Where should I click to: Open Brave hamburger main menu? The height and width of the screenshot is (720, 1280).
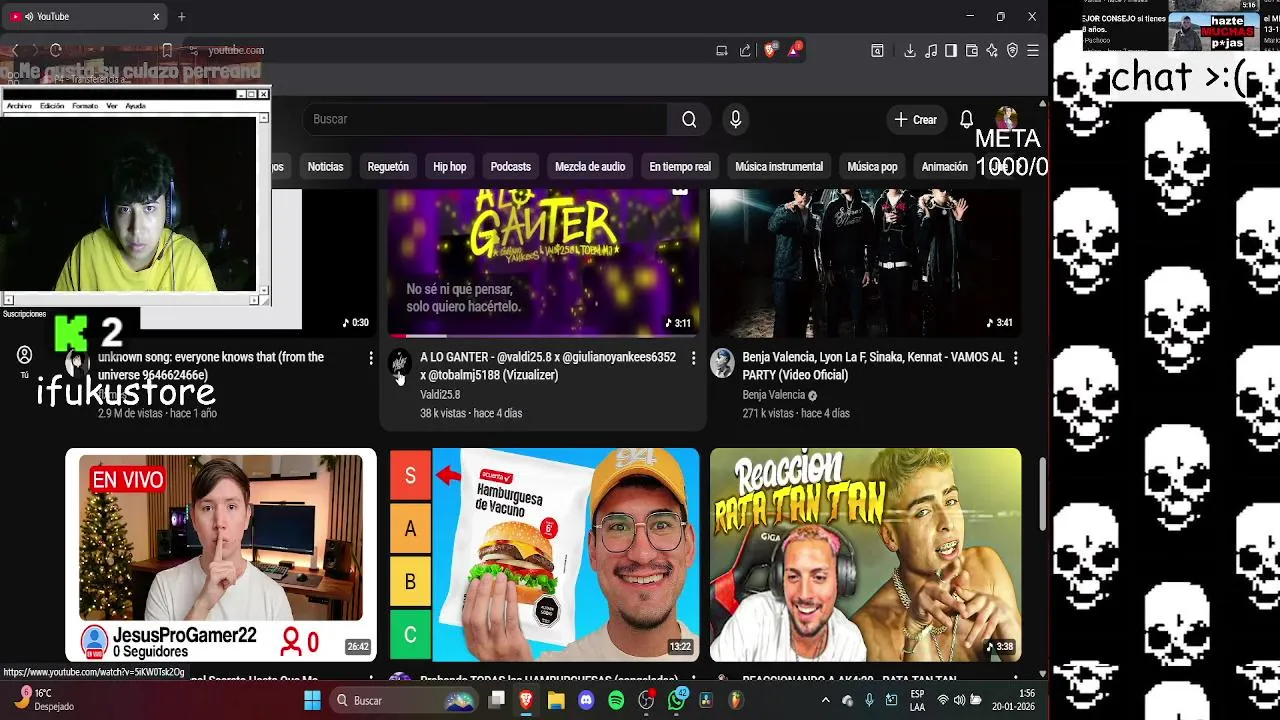tap(1033, 50)
